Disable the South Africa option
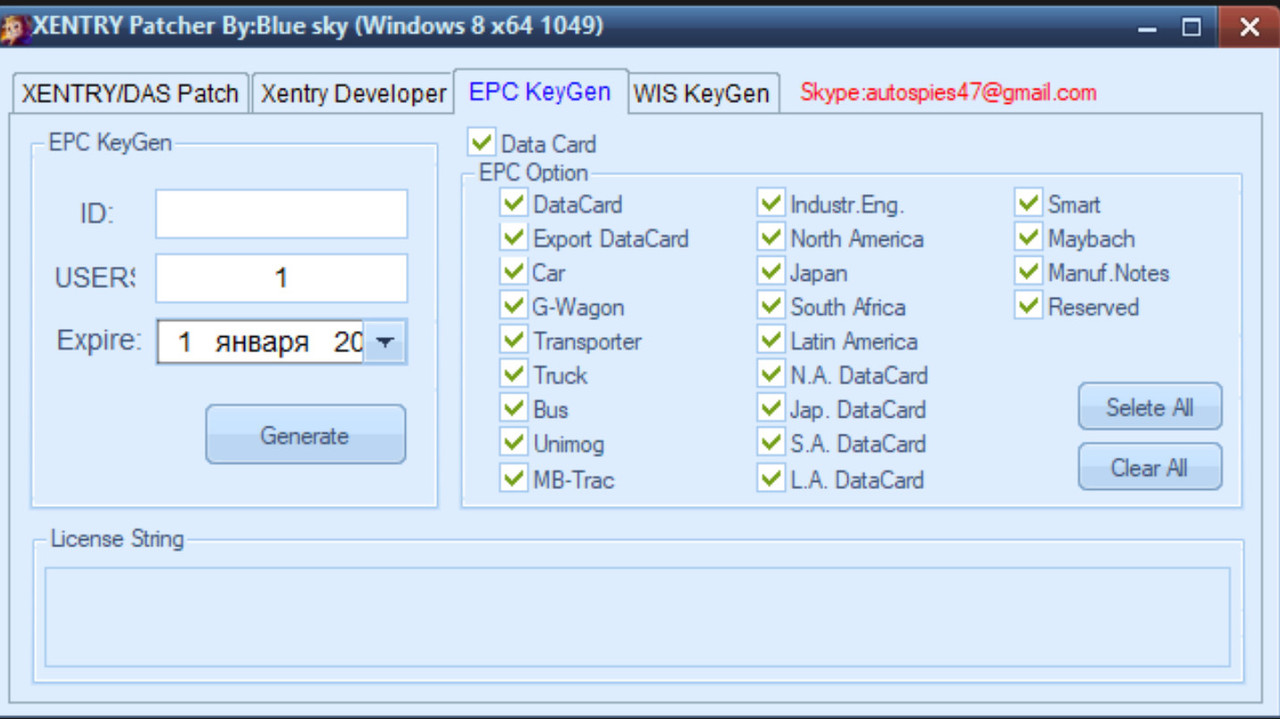The height and width of the screenshot is (719, 1280). click(770, 306)
